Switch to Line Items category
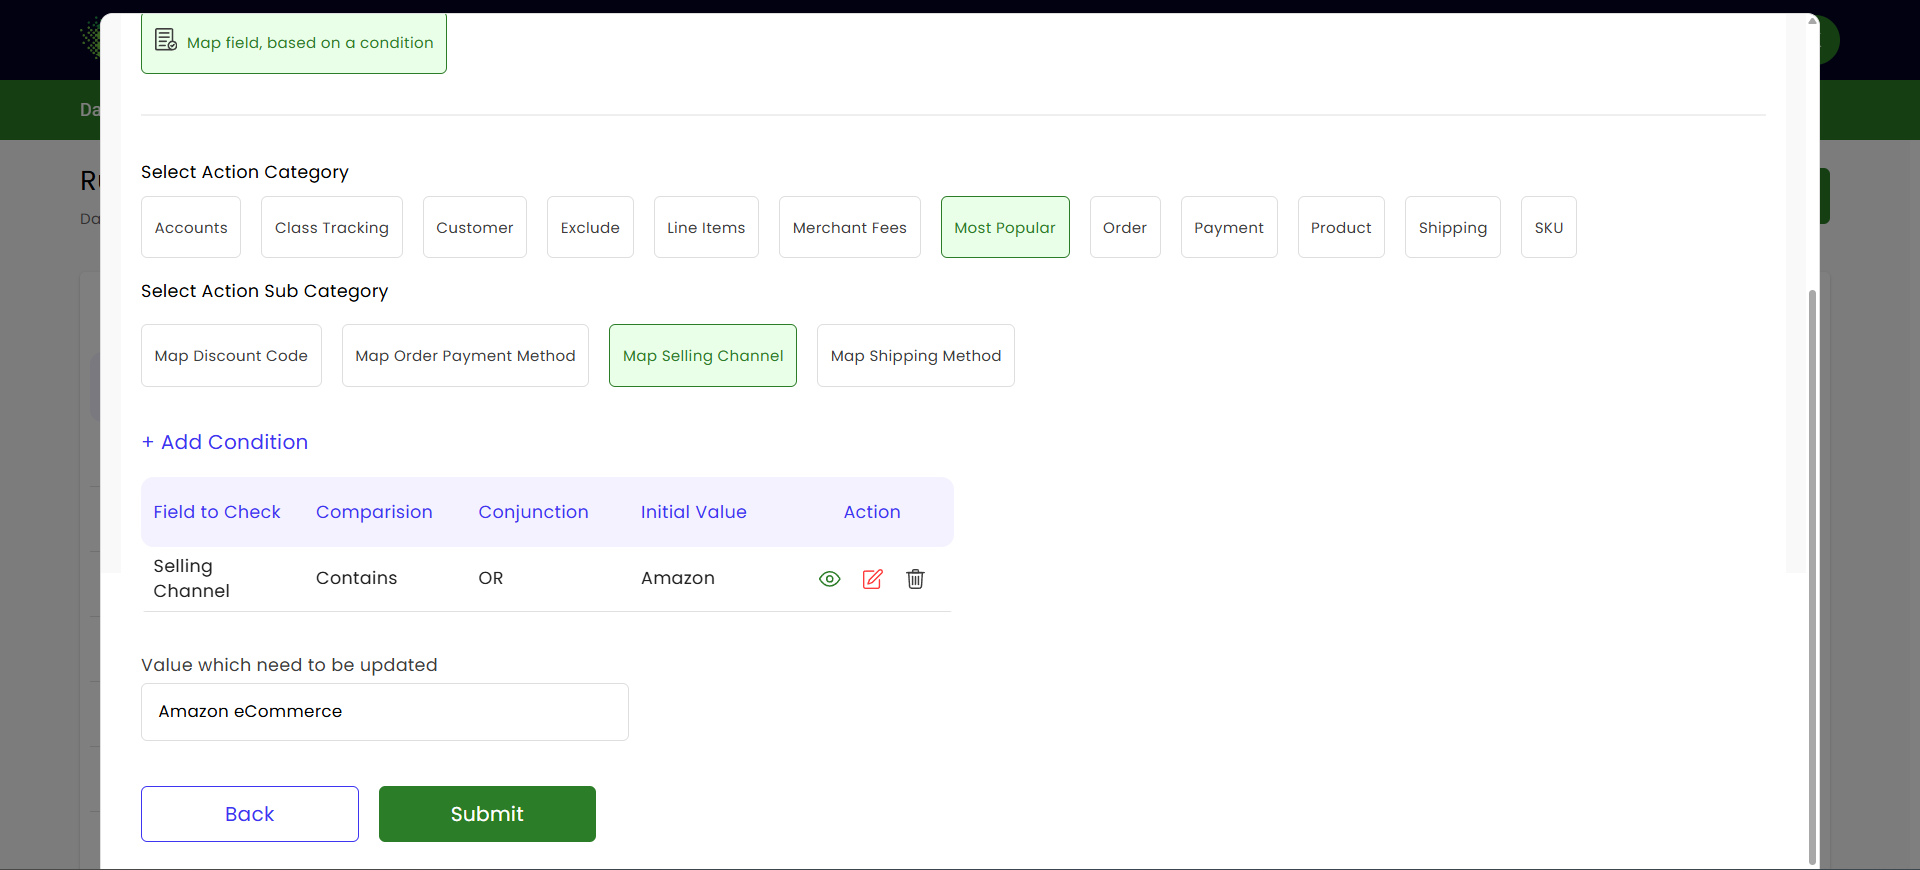This screenshot has height=870, width=1920. tap(706, 227)
